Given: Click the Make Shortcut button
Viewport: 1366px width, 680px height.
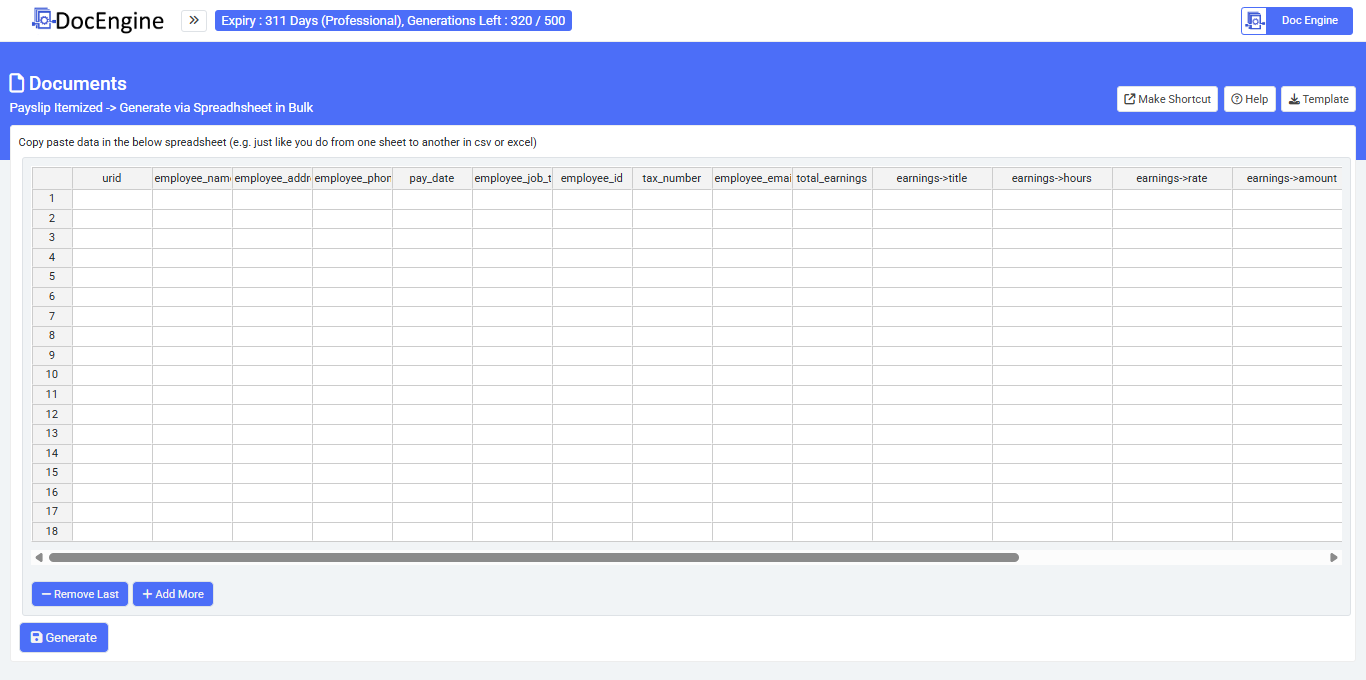Looking at the screenshot, I should point(1167,99).
